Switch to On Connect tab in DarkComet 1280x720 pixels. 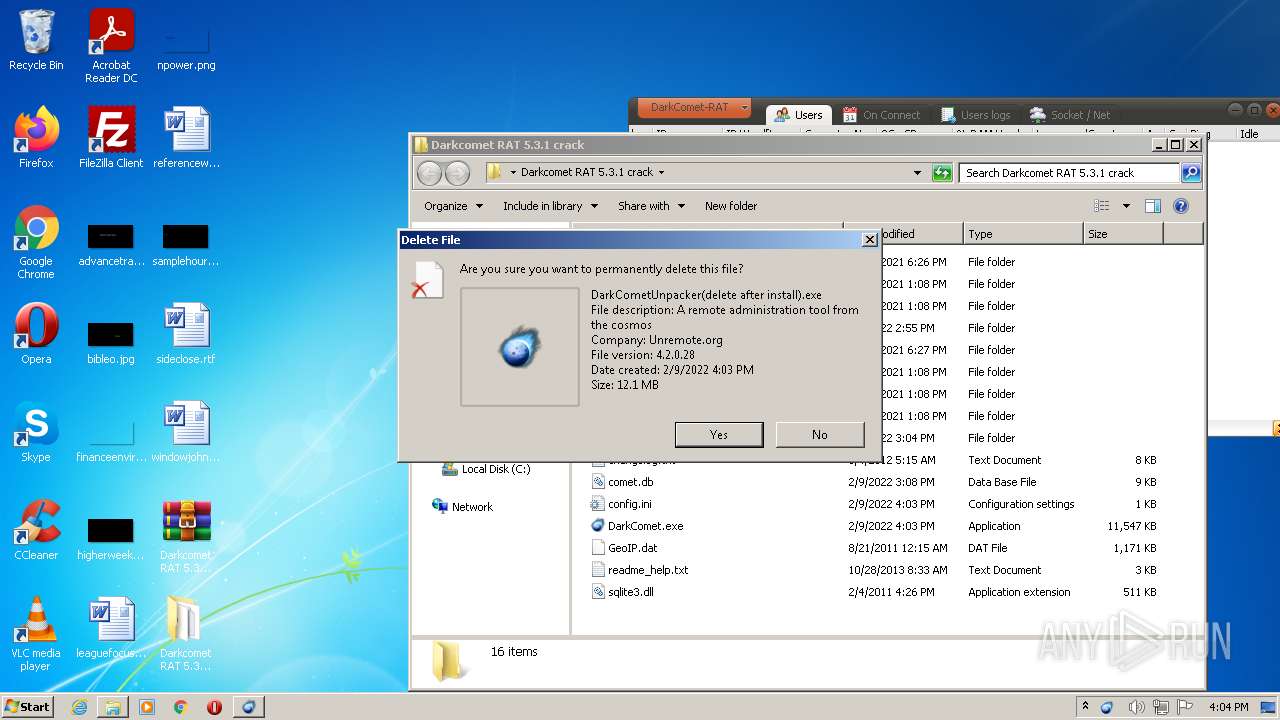click(x=881, y=114)
